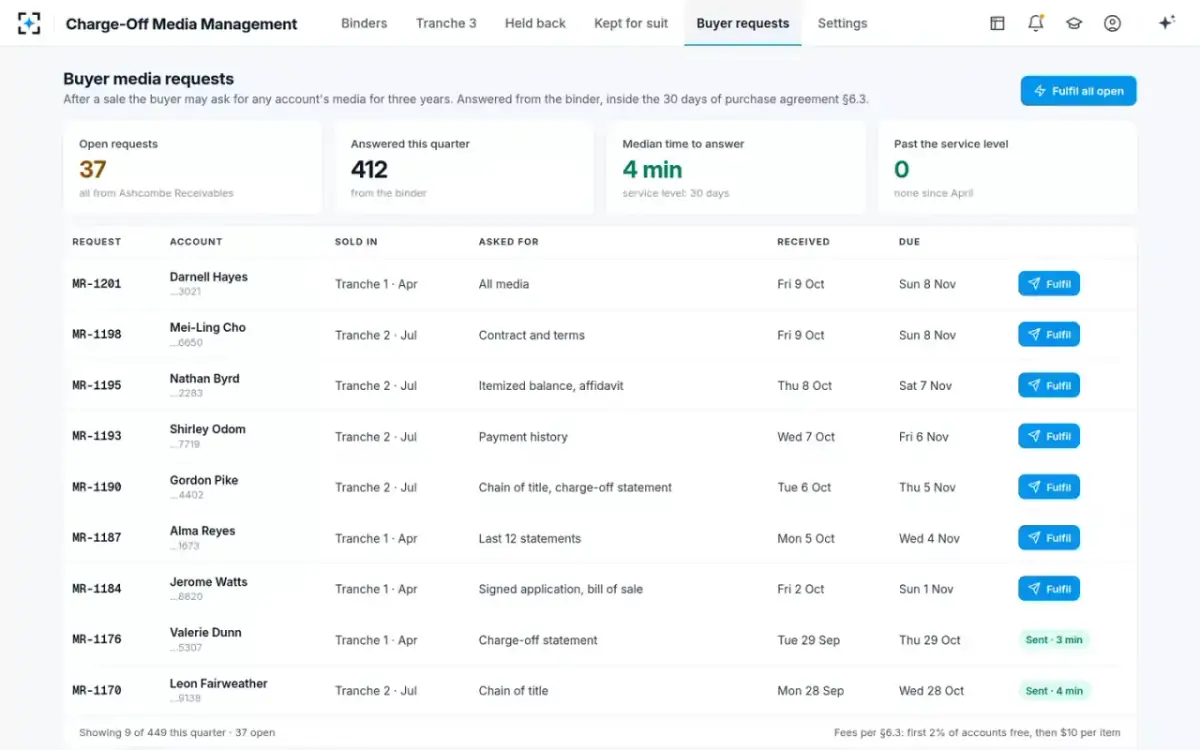Click account name Valerie Dunn

206,633
